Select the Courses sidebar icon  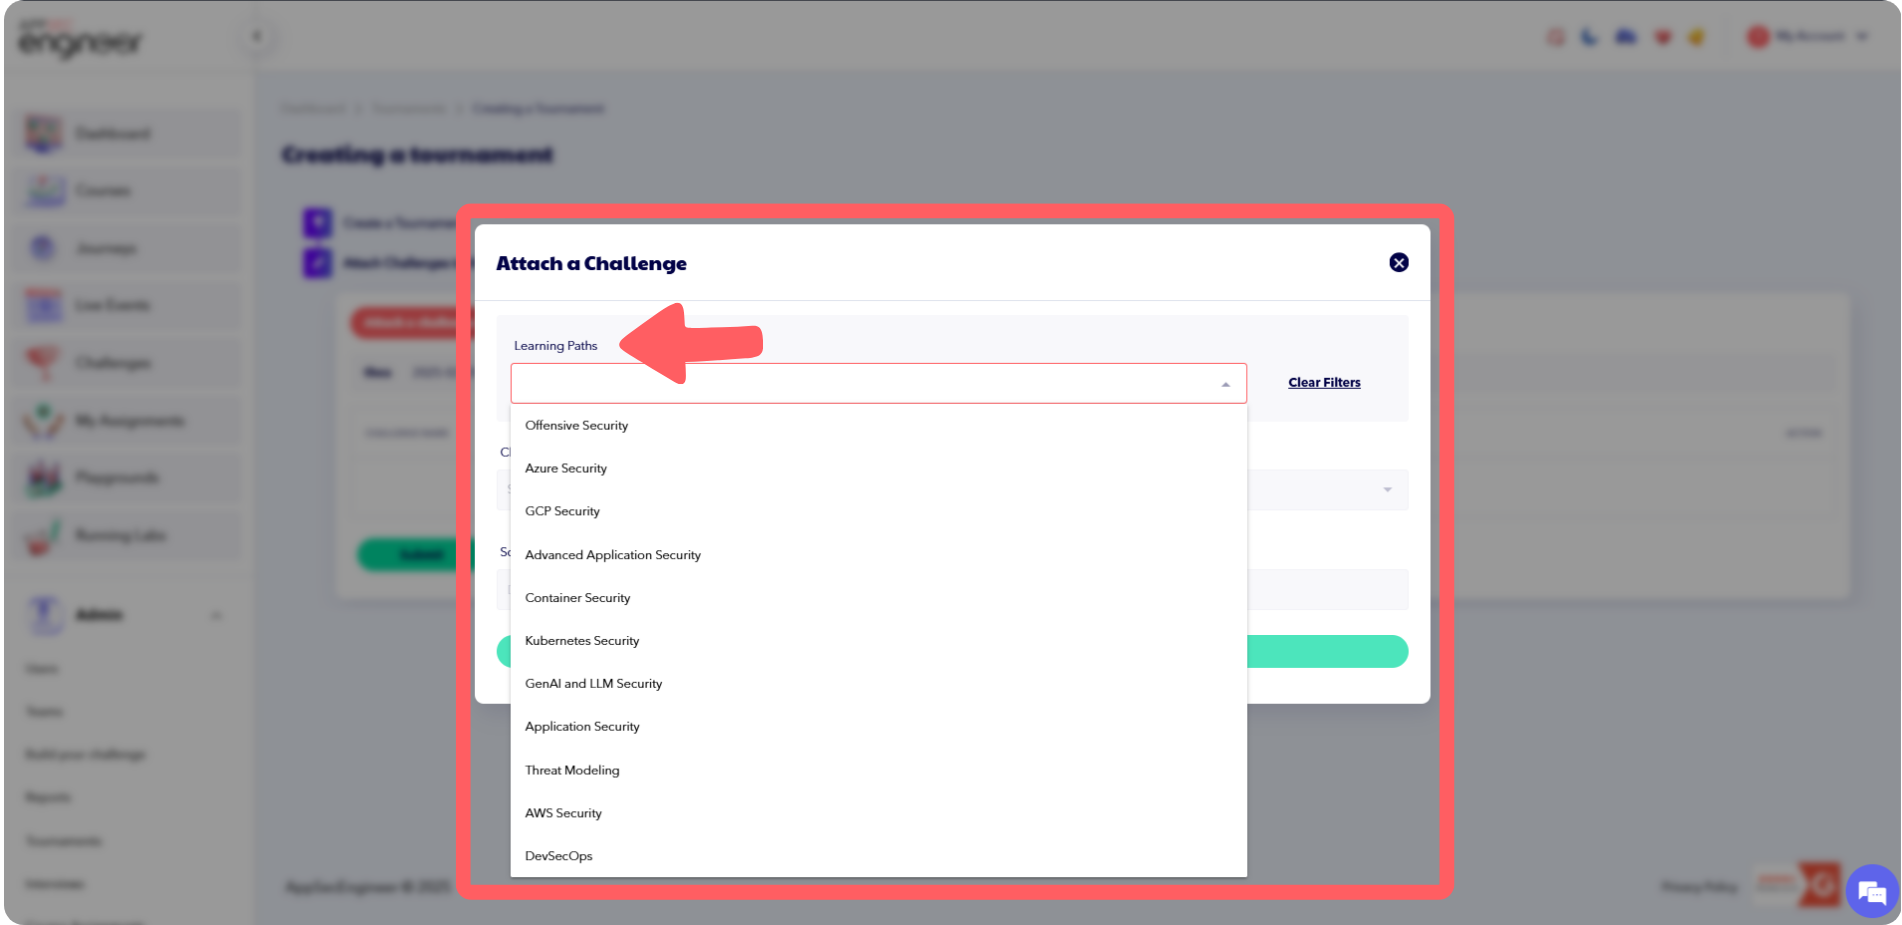pyautogui.click(x=42, y=190)
